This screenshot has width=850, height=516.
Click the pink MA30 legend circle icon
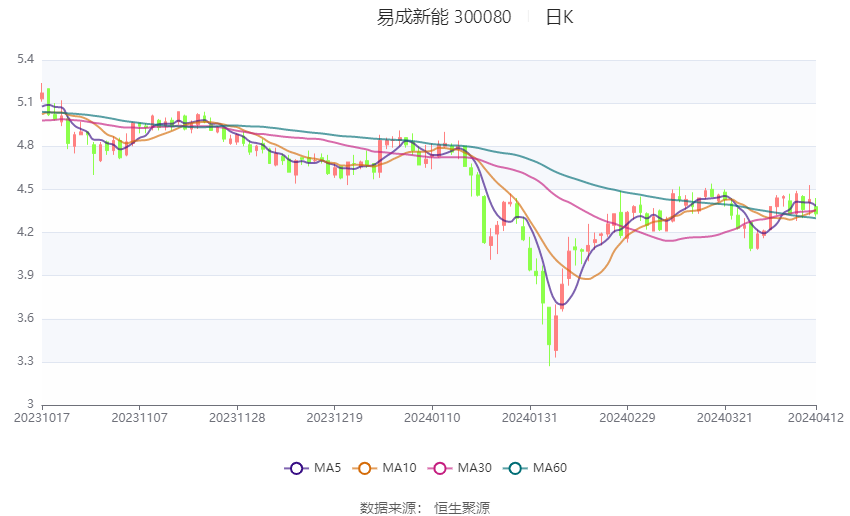pyautogui.click(x=440, y=469)
